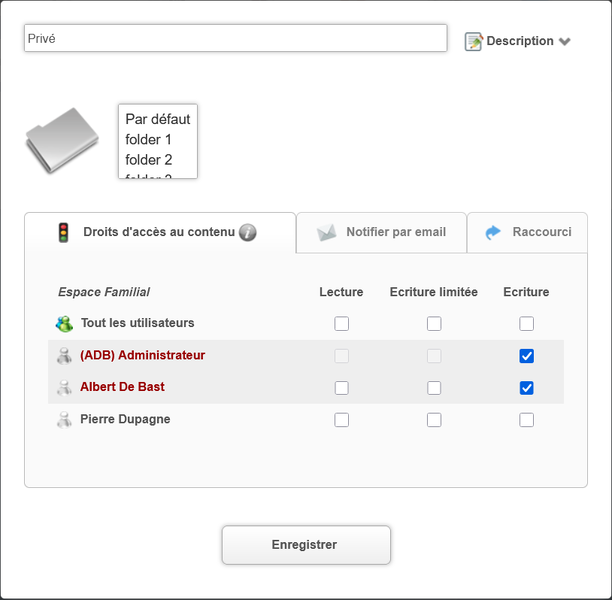Image resolution: width=612 pixels, height=600 pixels.
Task: Click the Description edit notepad icon
Action: 474,42
